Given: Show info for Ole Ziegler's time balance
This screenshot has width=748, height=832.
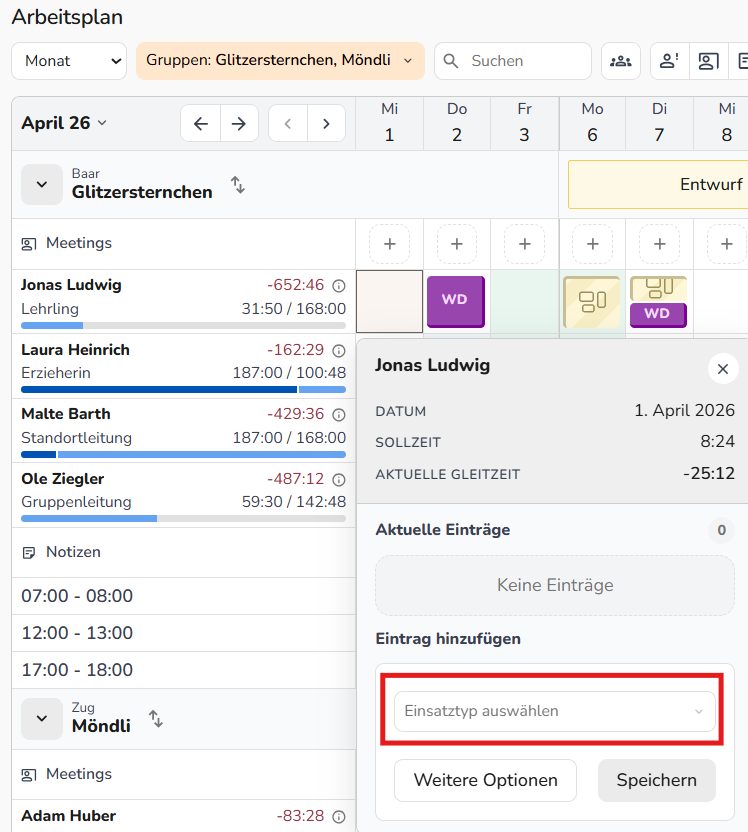Looking at the screenshot, I should coord(338,479).
